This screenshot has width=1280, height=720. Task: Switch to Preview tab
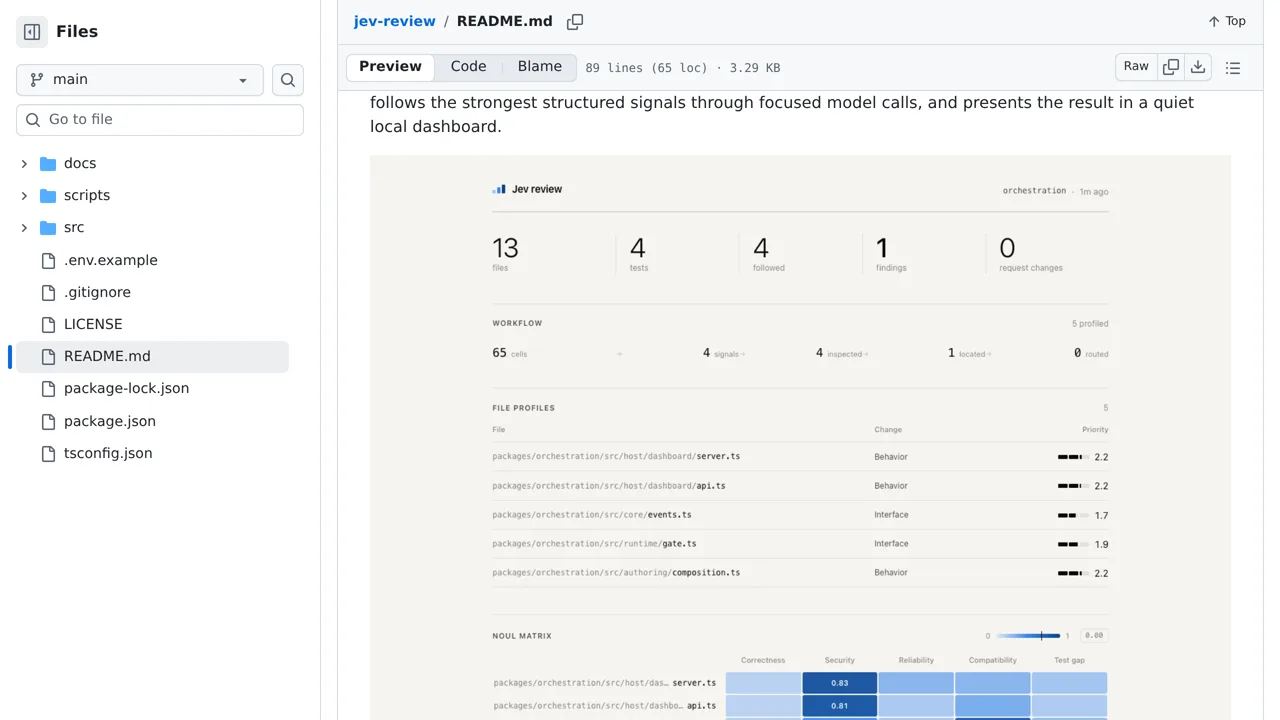click(x=390, y=67)
